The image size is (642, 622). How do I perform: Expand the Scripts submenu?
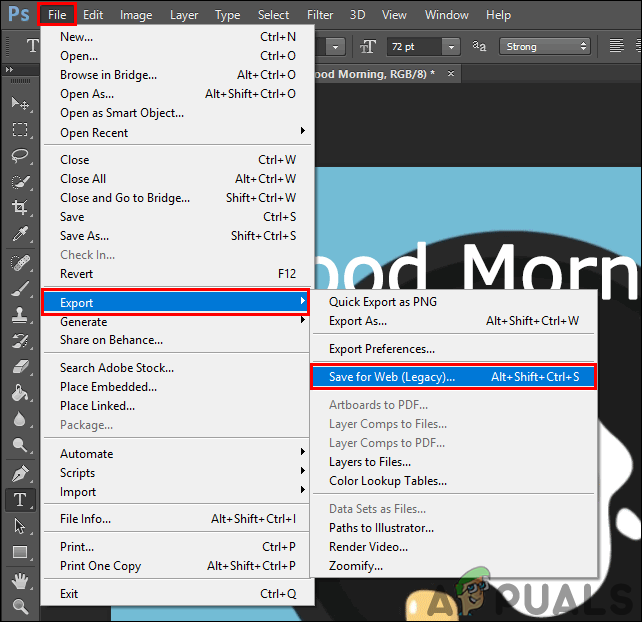click(x=177, y=473)
